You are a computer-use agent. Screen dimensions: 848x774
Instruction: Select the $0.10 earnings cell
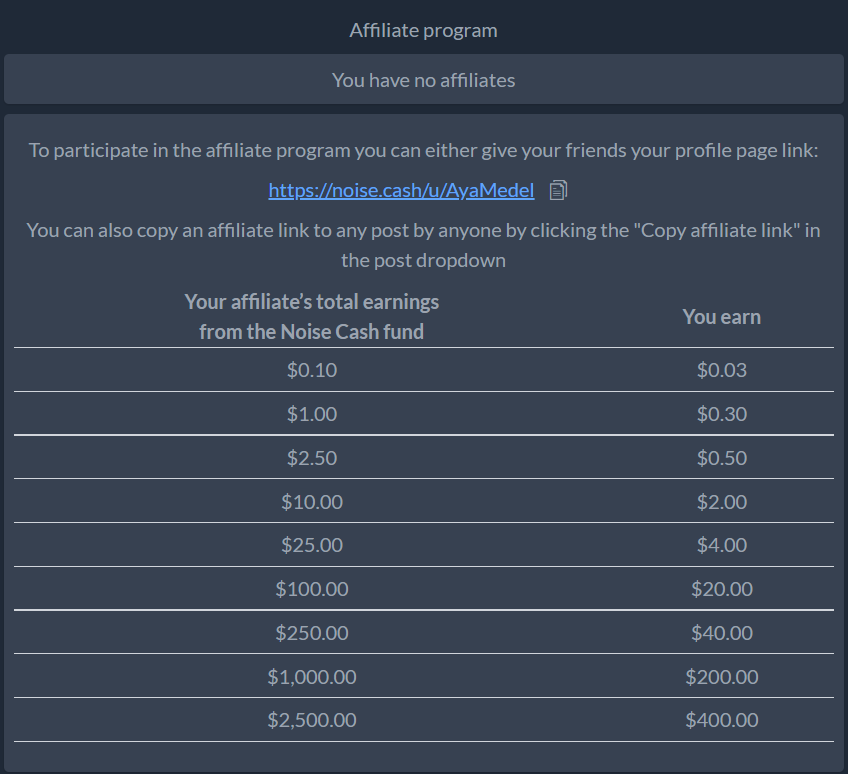click(312, 370)
